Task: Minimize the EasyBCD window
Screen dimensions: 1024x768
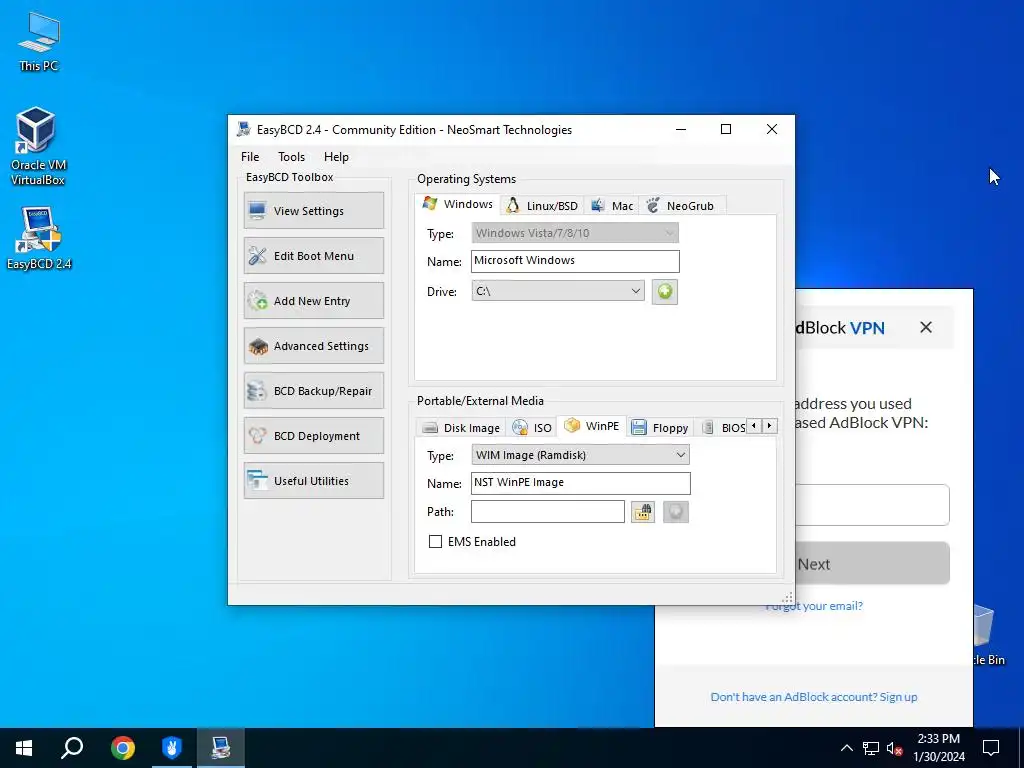Action: point(680,129)
